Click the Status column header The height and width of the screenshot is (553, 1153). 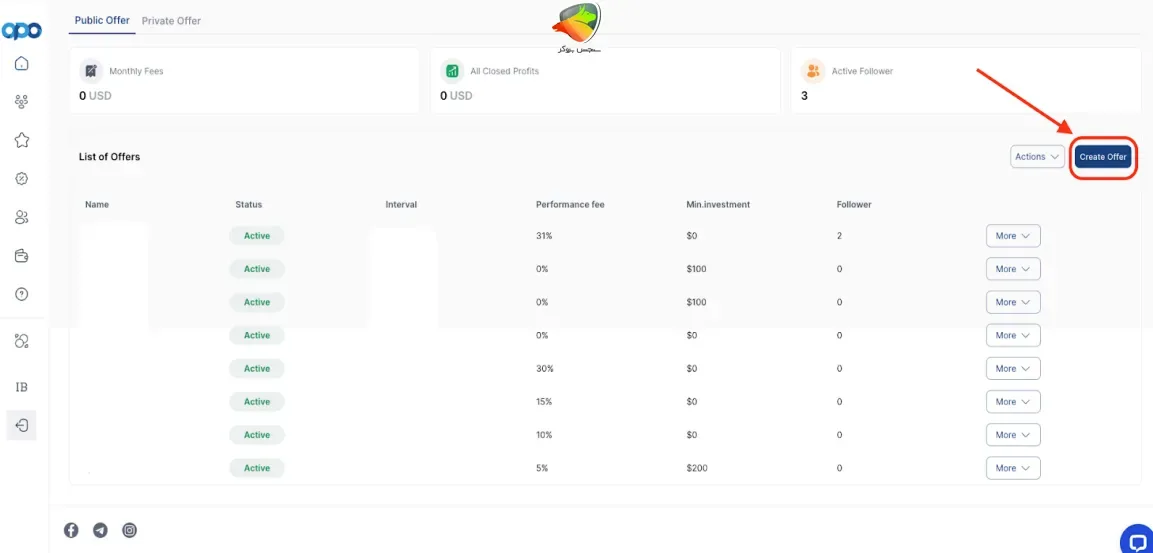(249, 204)
